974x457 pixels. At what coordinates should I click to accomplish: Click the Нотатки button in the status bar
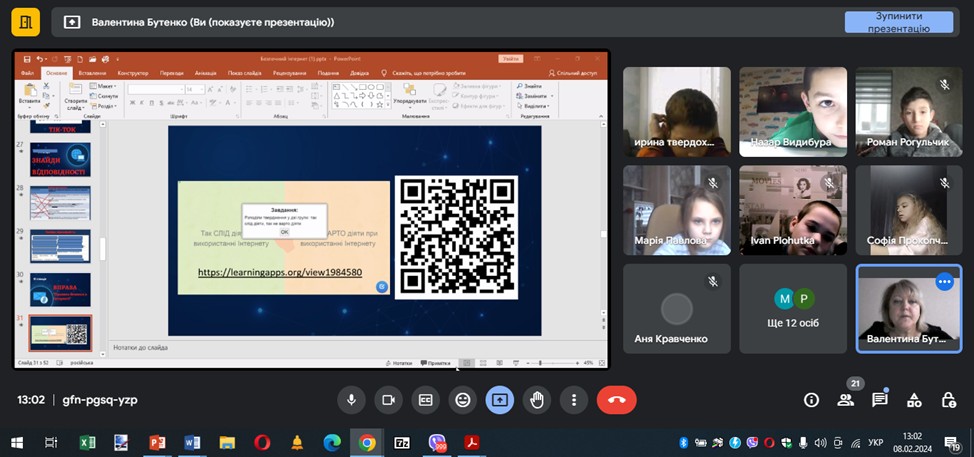pyautogui.click(x=399, y=363)
